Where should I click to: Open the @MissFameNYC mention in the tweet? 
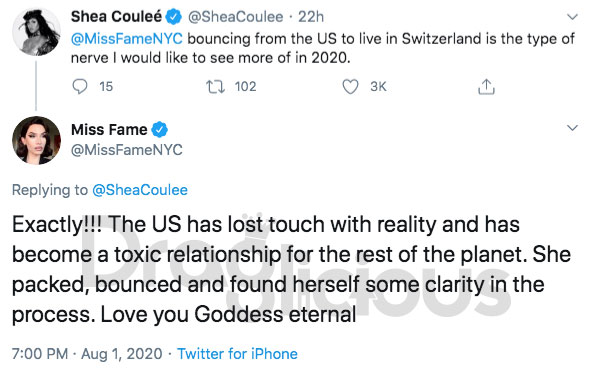point(127,39)
